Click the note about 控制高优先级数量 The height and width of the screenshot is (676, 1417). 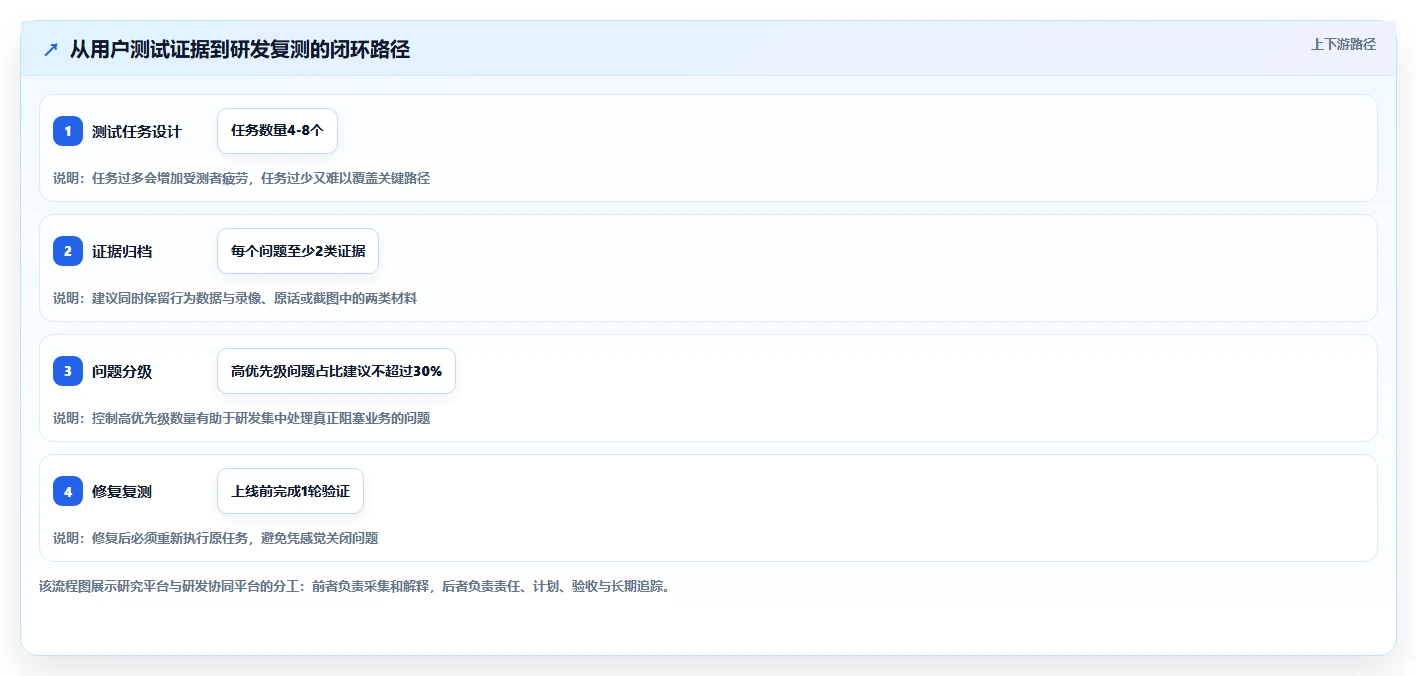[x=241, y=418]
